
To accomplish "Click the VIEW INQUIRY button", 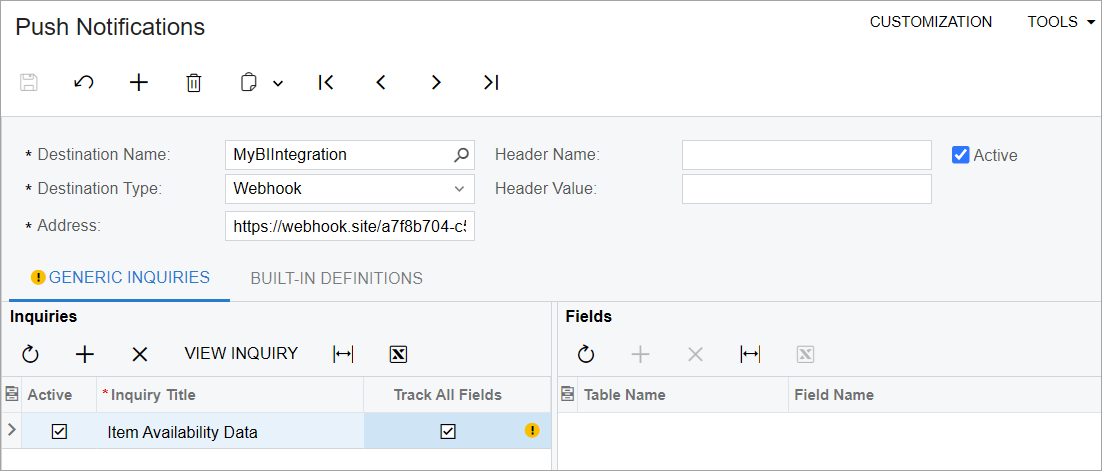I will click(x=241, y=353).
